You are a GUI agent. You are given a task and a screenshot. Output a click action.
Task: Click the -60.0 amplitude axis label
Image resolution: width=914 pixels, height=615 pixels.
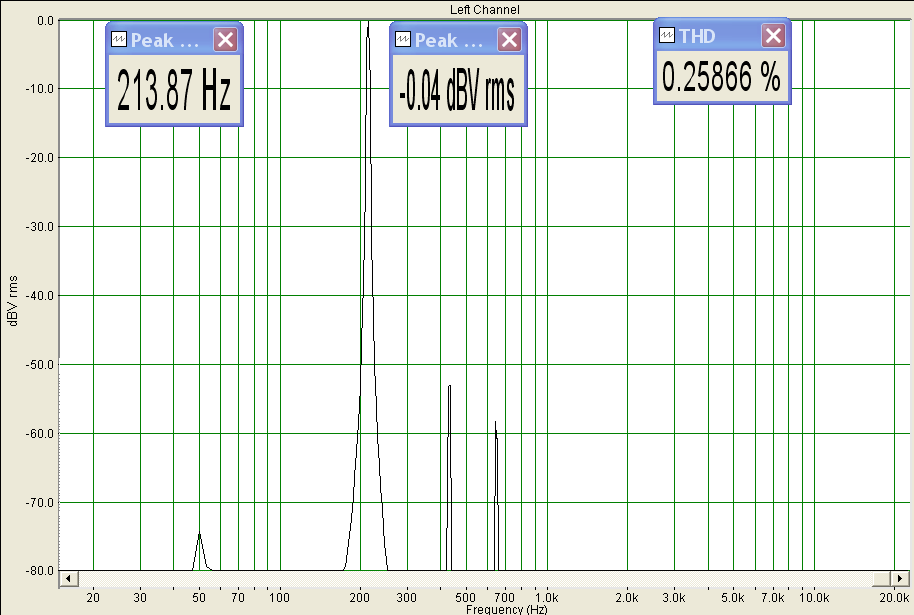tap(40, 434)
